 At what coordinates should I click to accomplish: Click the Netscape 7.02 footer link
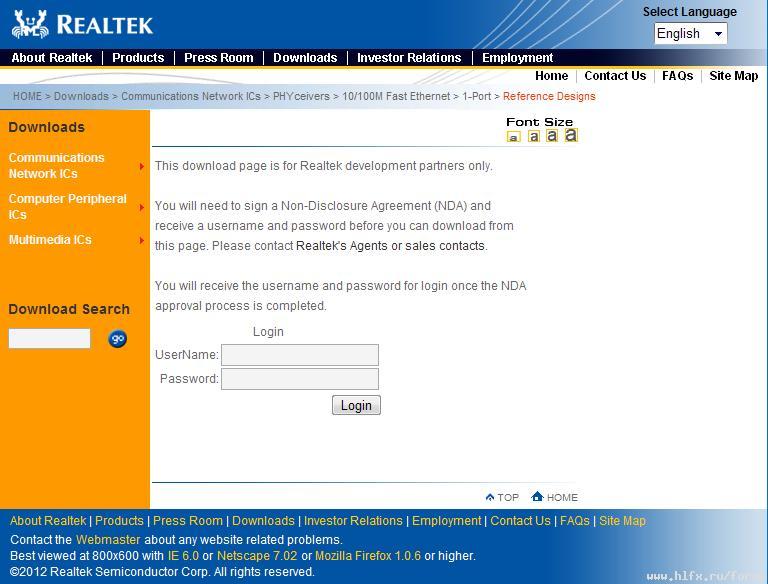point(257,556)
